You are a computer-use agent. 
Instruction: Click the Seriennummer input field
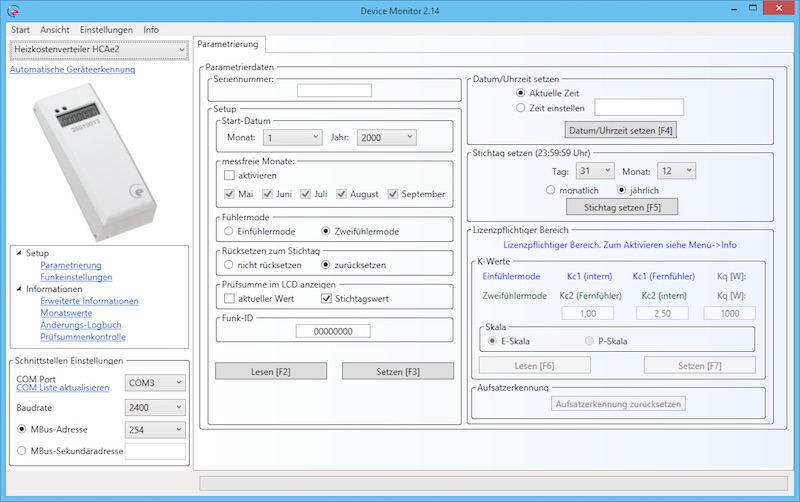[334, 91]
